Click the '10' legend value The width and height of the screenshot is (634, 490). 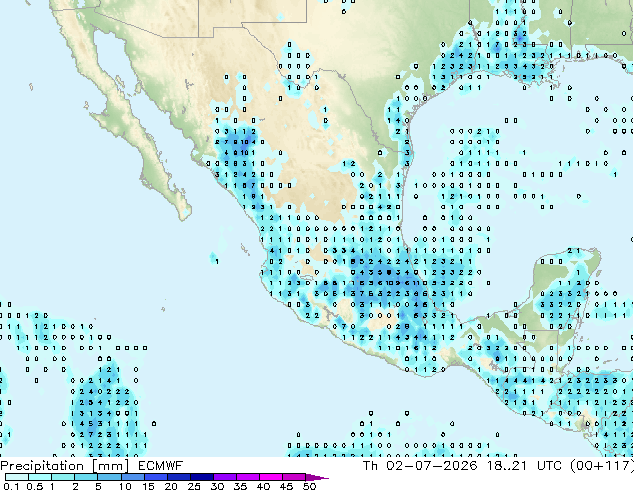click(125, 486)
